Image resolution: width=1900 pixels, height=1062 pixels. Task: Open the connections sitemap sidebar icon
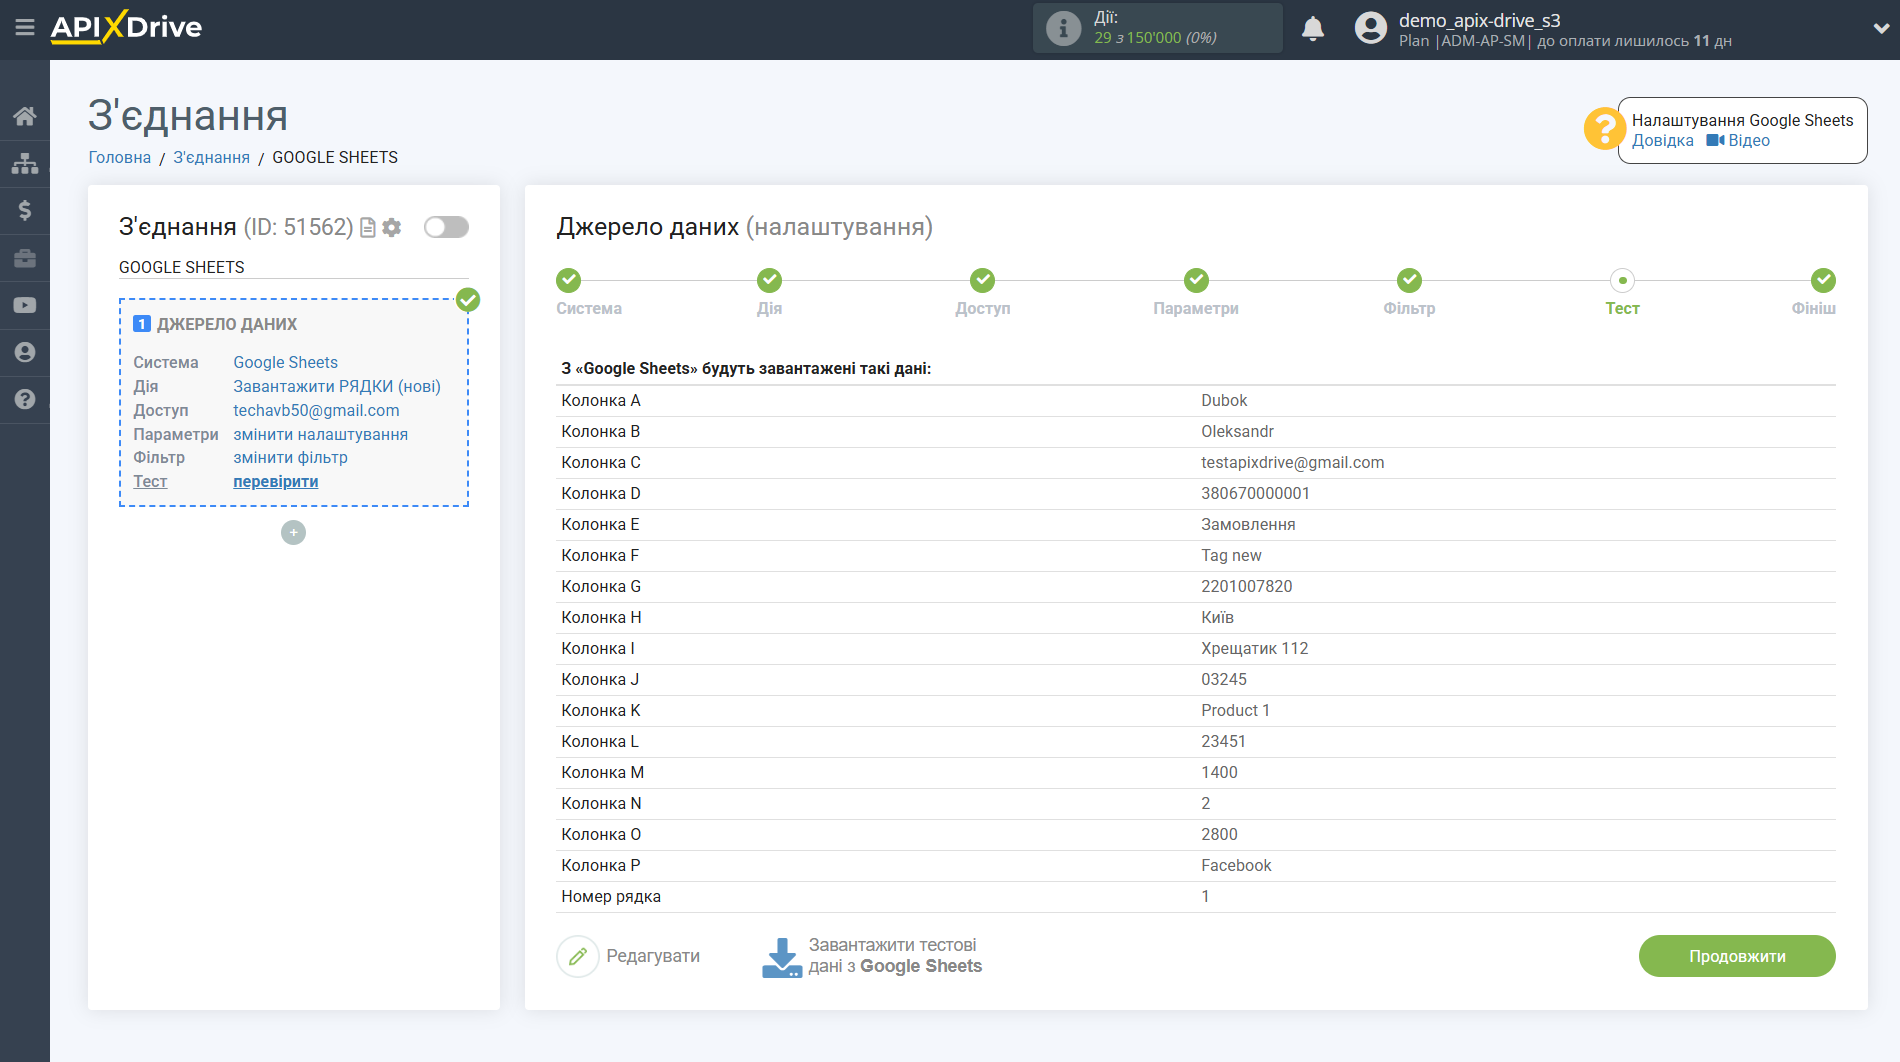point(25,163)
